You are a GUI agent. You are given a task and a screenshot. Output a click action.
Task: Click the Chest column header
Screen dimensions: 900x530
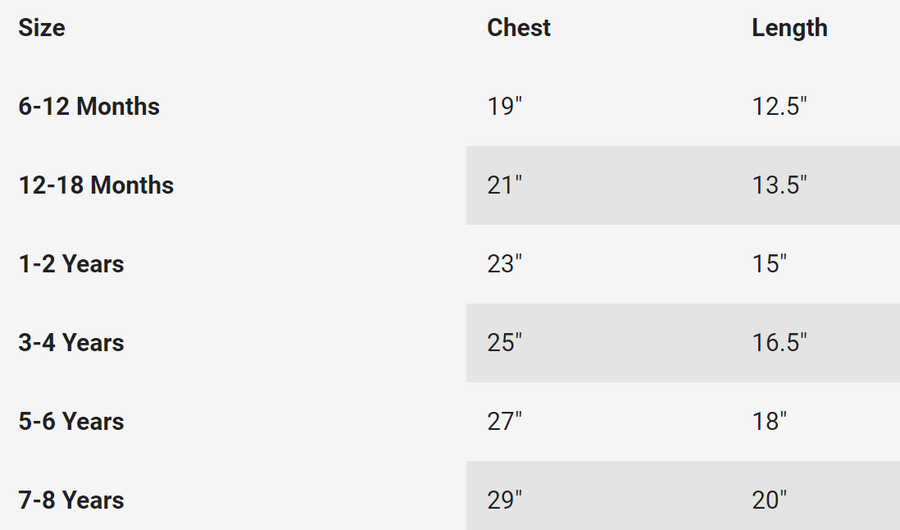519,28
